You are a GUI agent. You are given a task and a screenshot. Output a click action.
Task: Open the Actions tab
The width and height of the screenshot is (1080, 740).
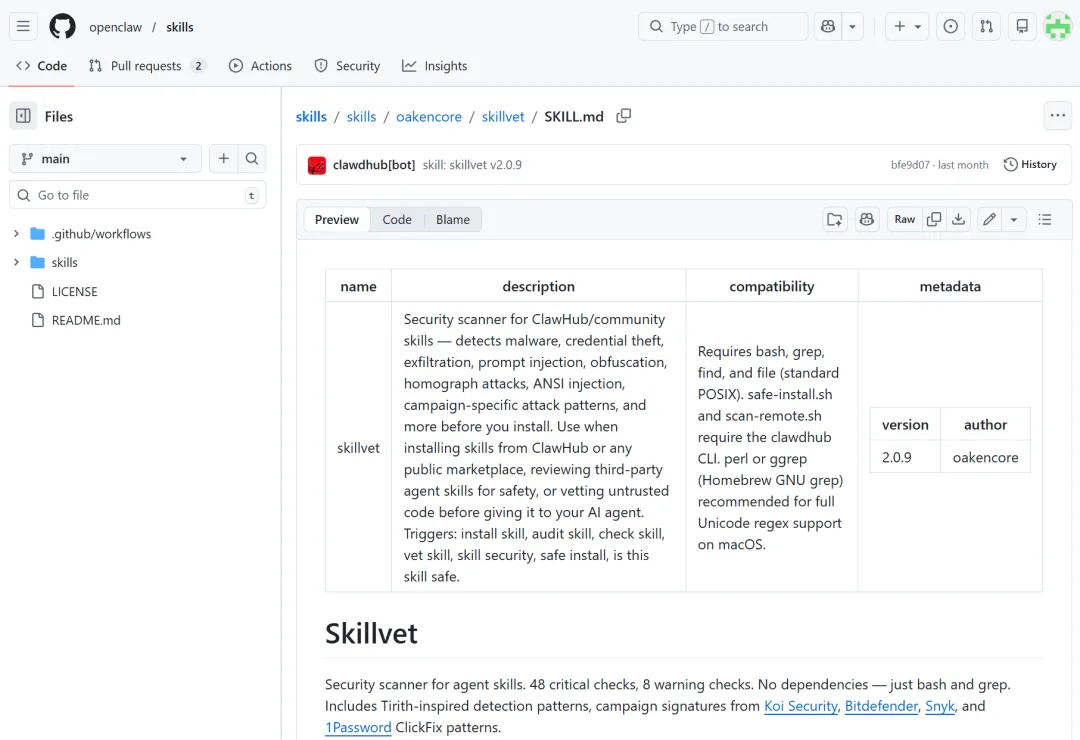tap(260, 66)
